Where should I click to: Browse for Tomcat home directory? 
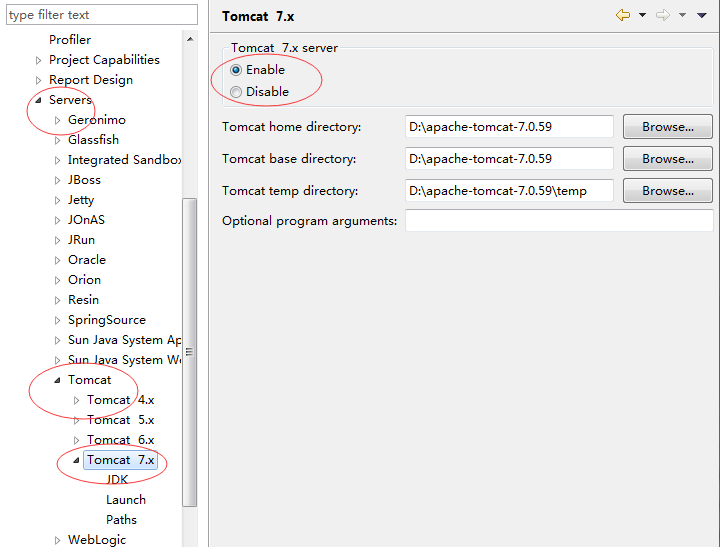(668, 127)
